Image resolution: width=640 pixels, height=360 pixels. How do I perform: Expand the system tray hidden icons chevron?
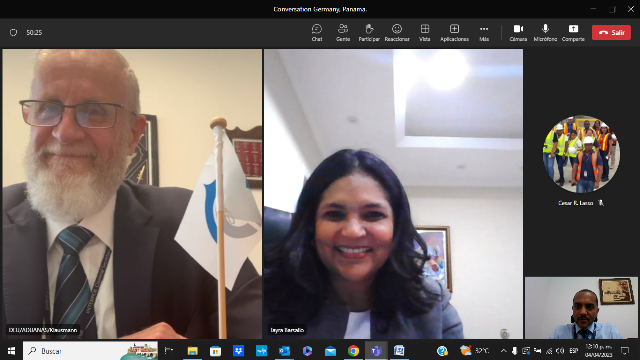click(x=504, y=351)
